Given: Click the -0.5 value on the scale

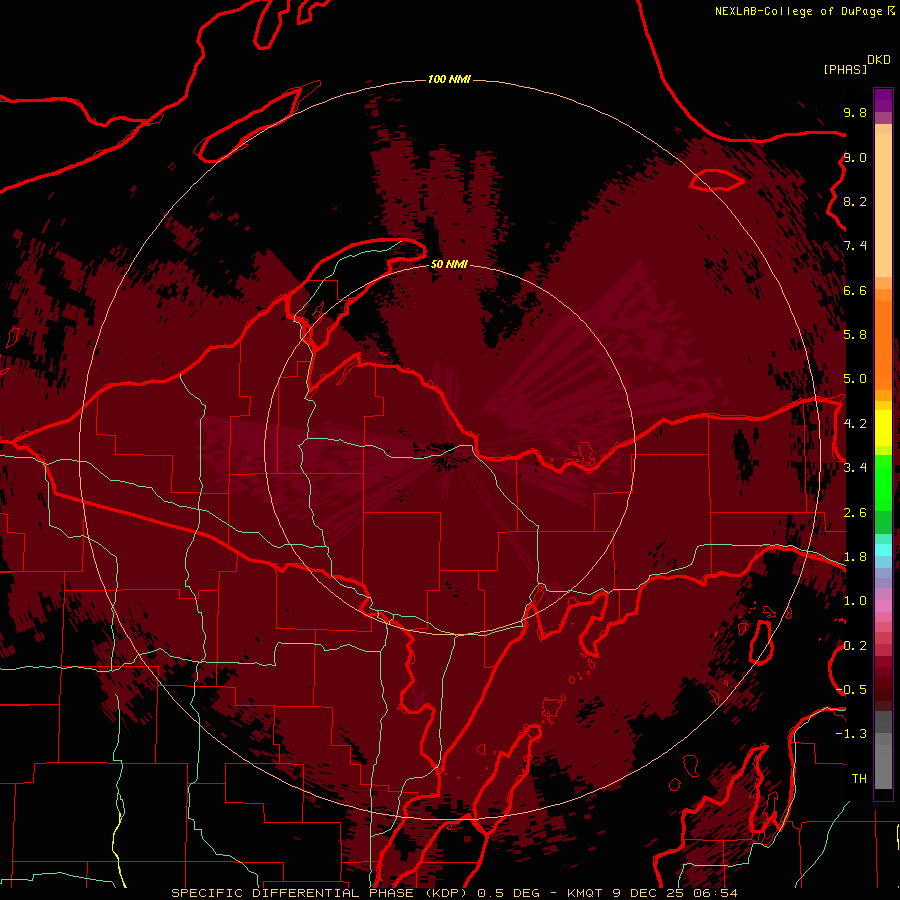Looking at the screenshot, I should pyautogui.click(x=851, y=690).
